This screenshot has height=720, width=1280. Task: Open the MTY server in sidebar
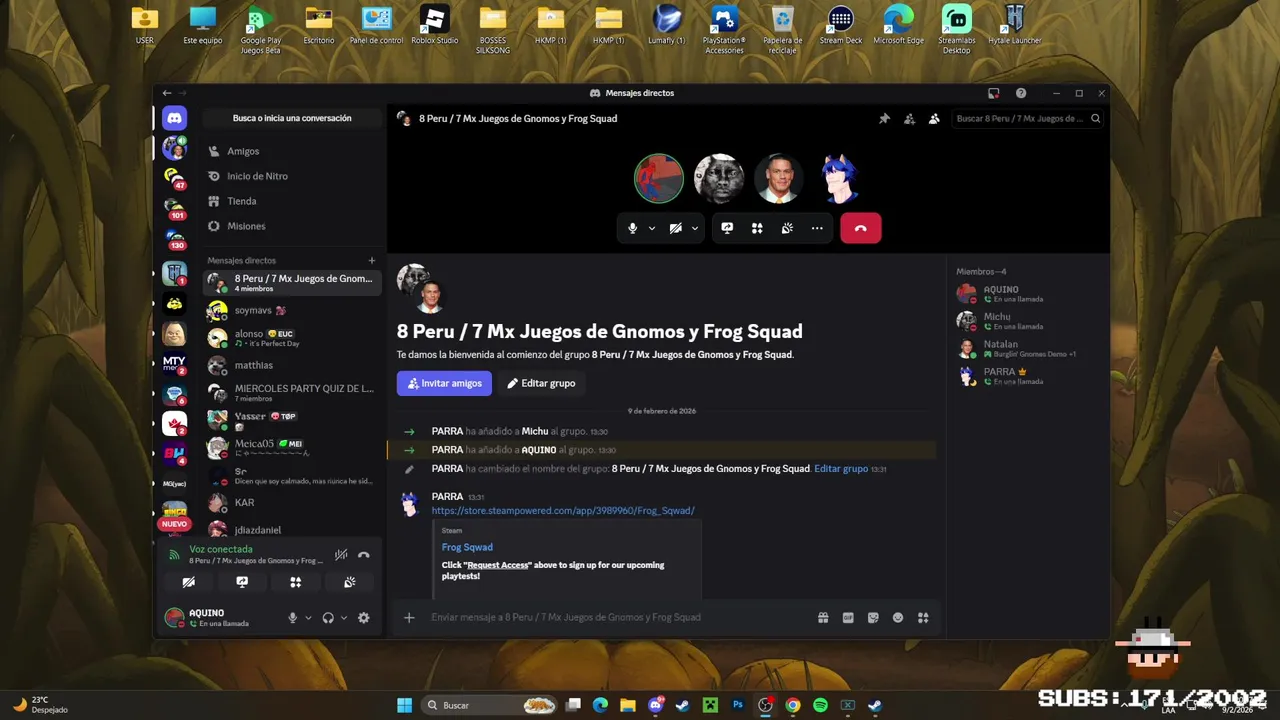point(175,364)
